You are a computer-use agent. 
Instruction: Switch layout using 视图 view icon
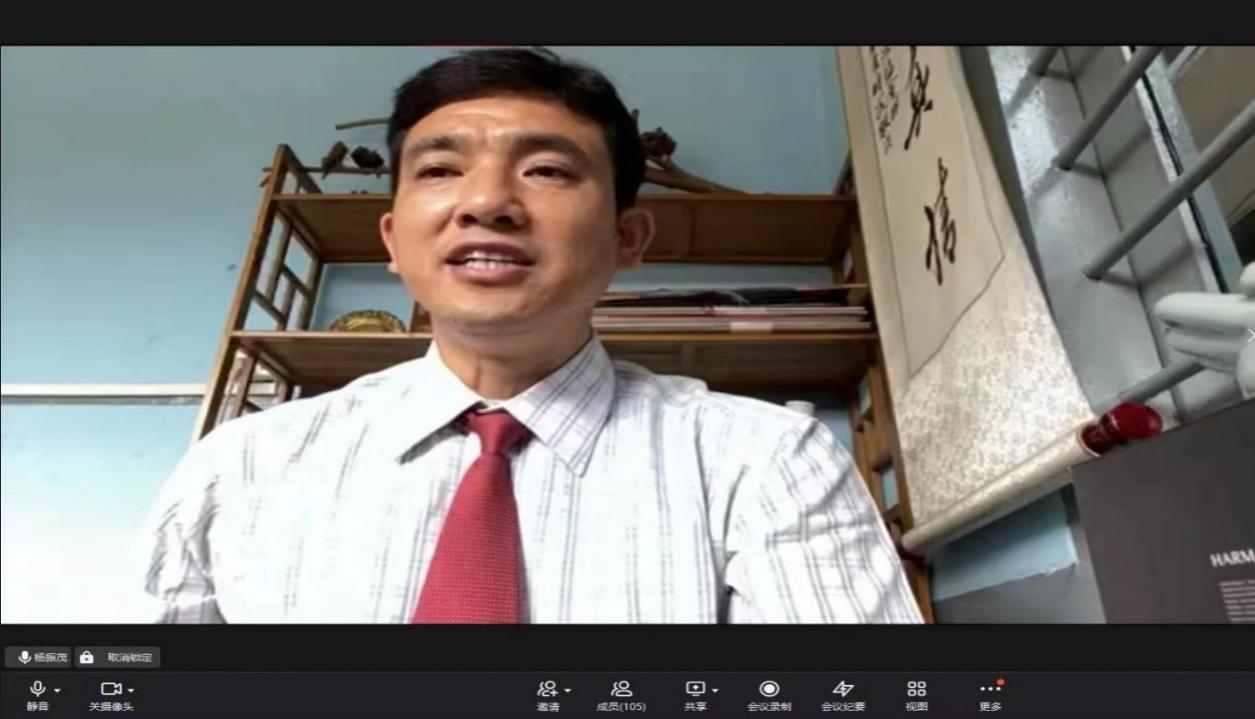(x=916, y=690)
